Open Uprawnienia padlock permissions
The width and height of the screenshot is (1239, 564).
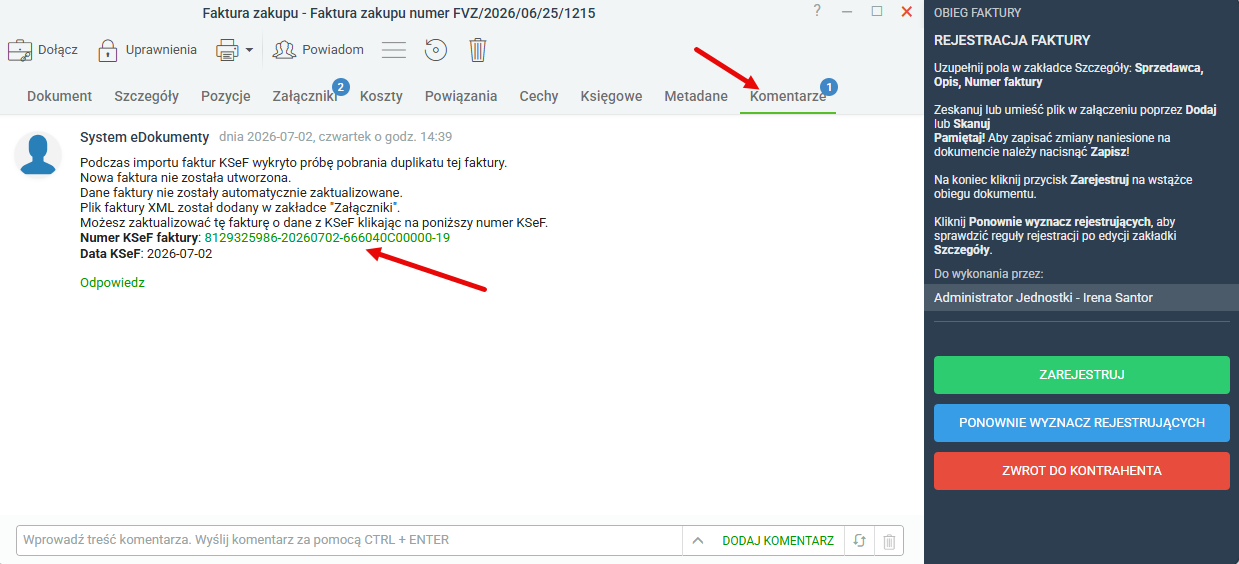coord(108,50)
